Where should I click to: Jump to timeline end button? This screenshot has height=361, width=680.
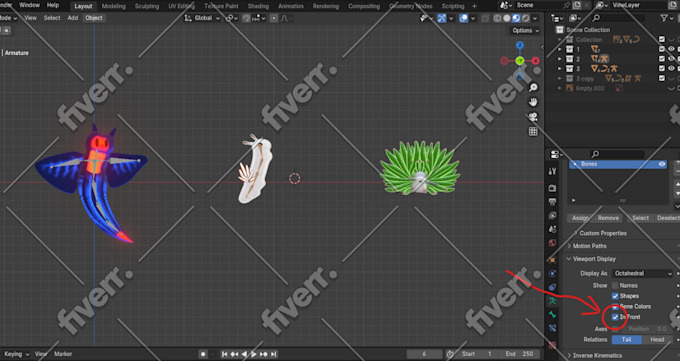click(274, 354)
